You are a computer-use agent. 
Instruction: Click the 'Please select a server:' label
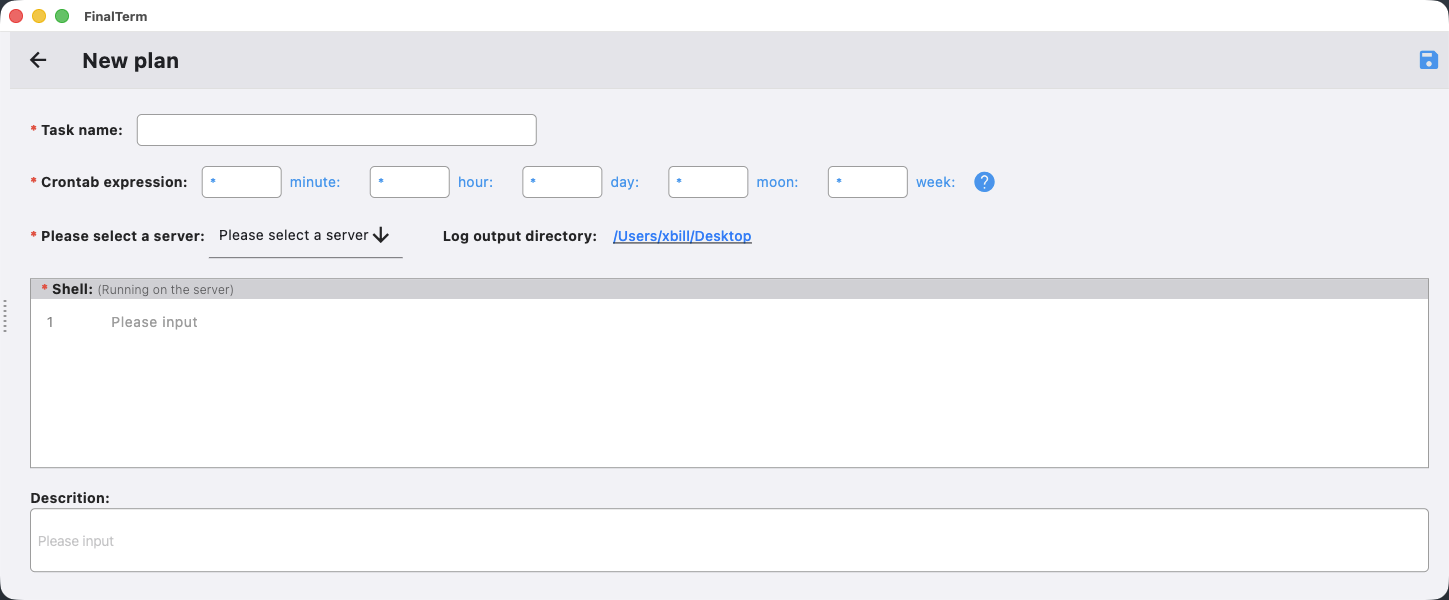123,236
